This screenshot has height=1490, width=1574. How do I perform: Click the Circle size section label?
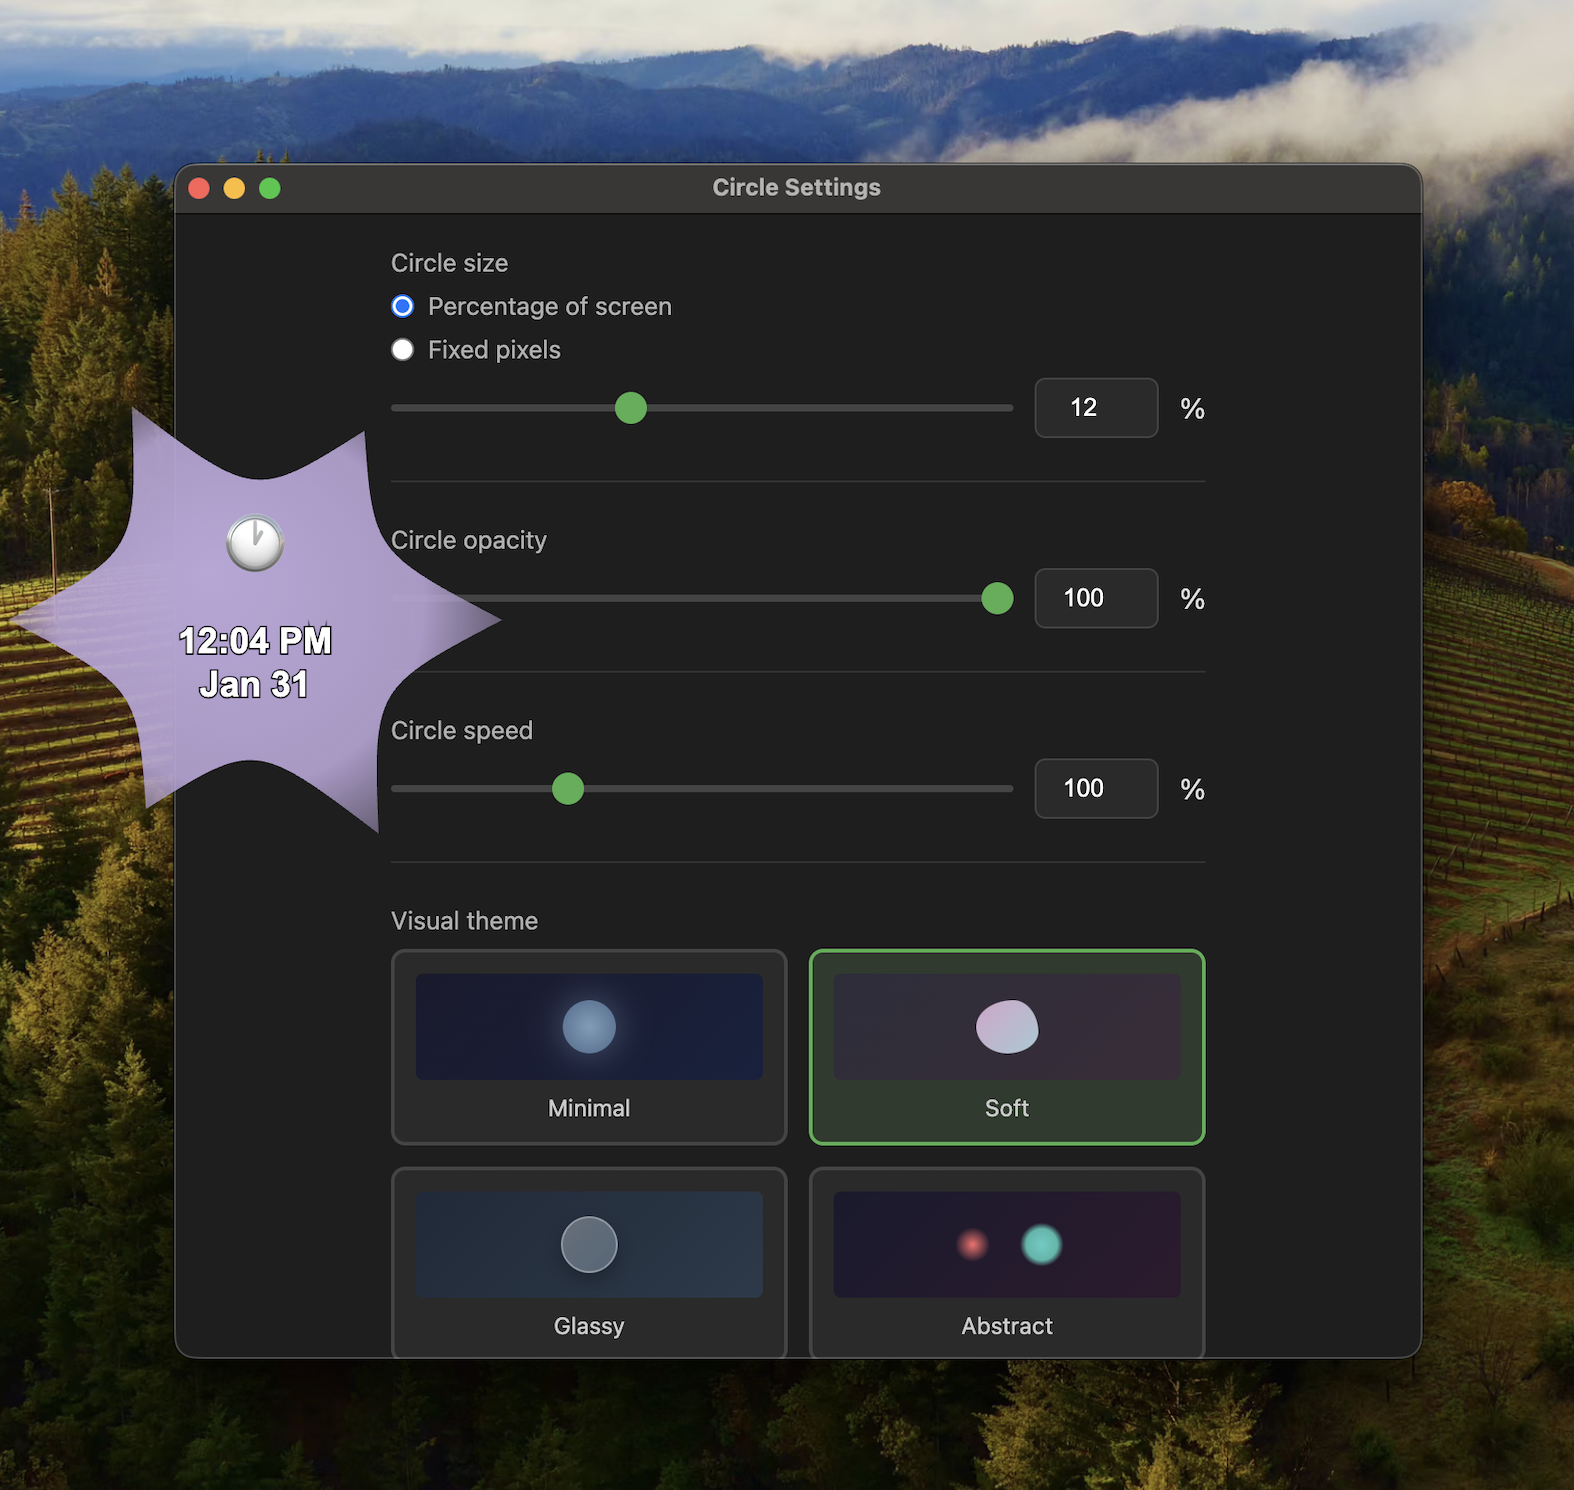[450, 263]
